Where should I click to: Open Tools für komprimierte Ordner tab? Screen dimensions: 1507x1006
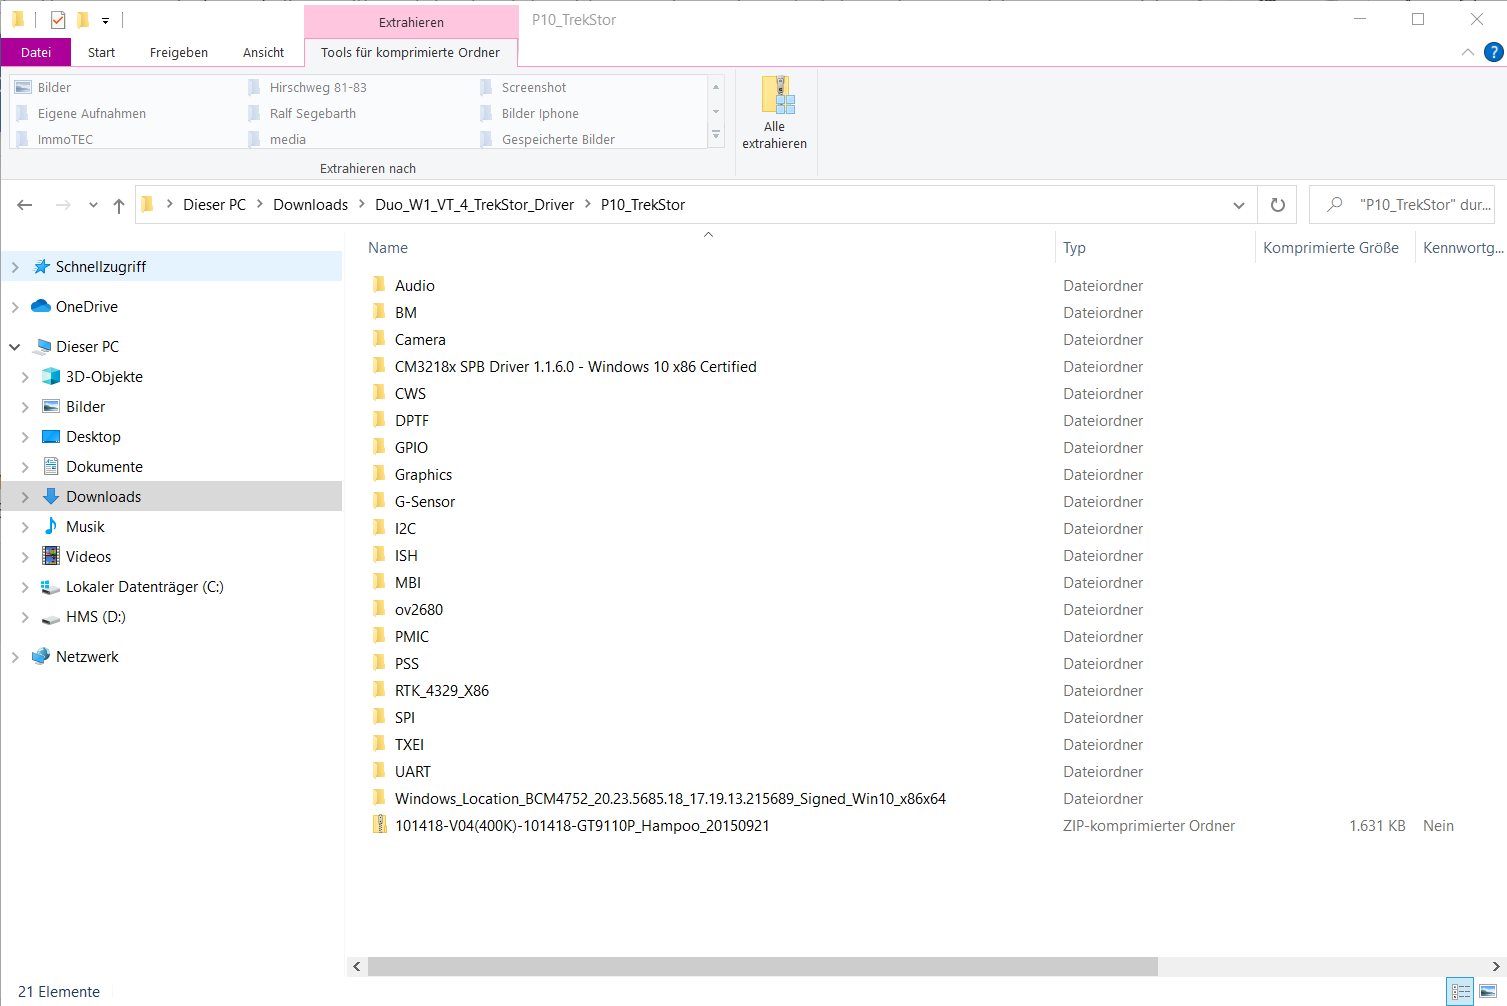410,52
